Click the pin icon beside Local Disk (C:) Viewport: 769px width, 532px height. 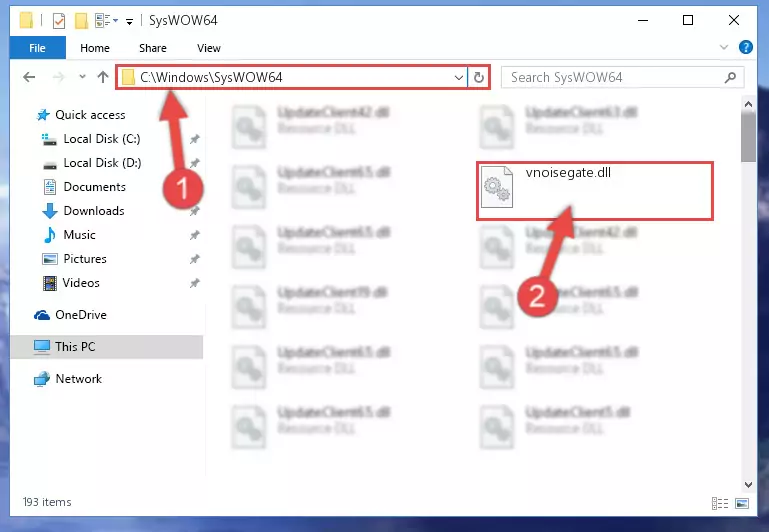point(195,139)
